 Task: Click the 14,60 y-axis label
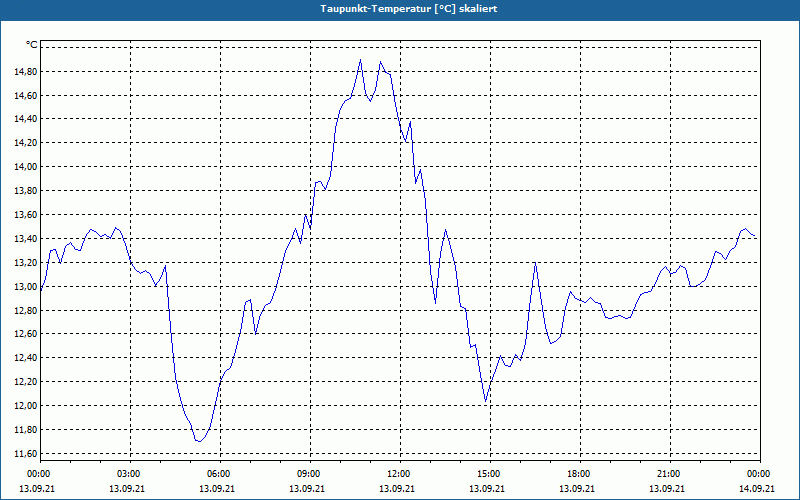tap(25, 95)
